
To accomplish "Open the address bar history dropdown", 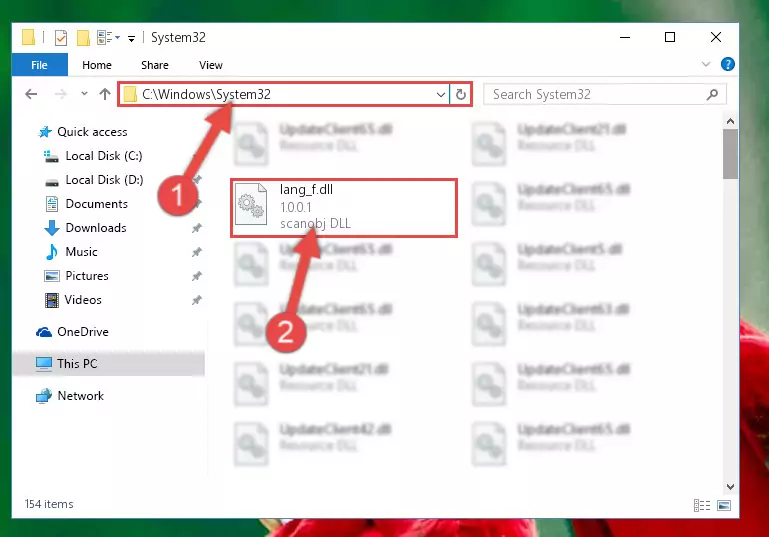I will (x=440, y=94).
